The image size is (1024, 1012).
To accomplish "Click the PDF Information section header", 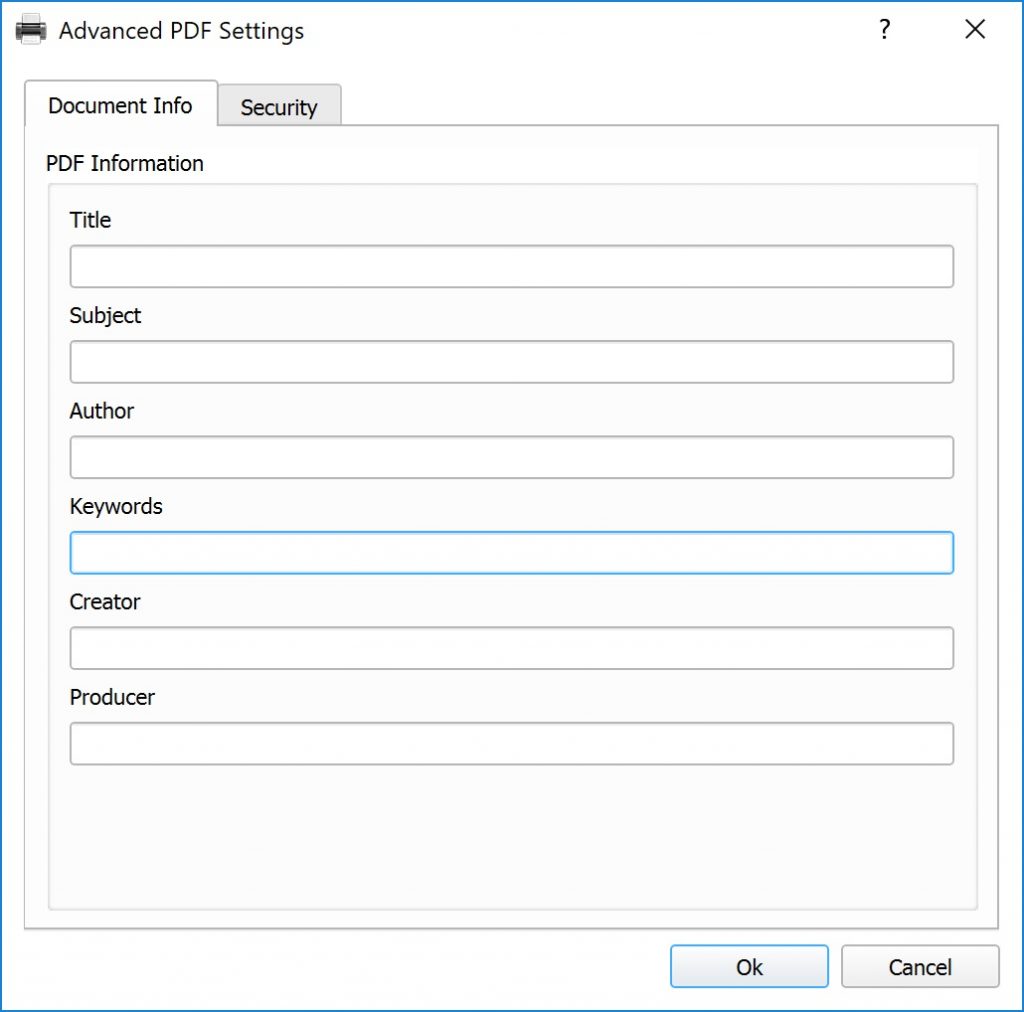I will (124, 163).
